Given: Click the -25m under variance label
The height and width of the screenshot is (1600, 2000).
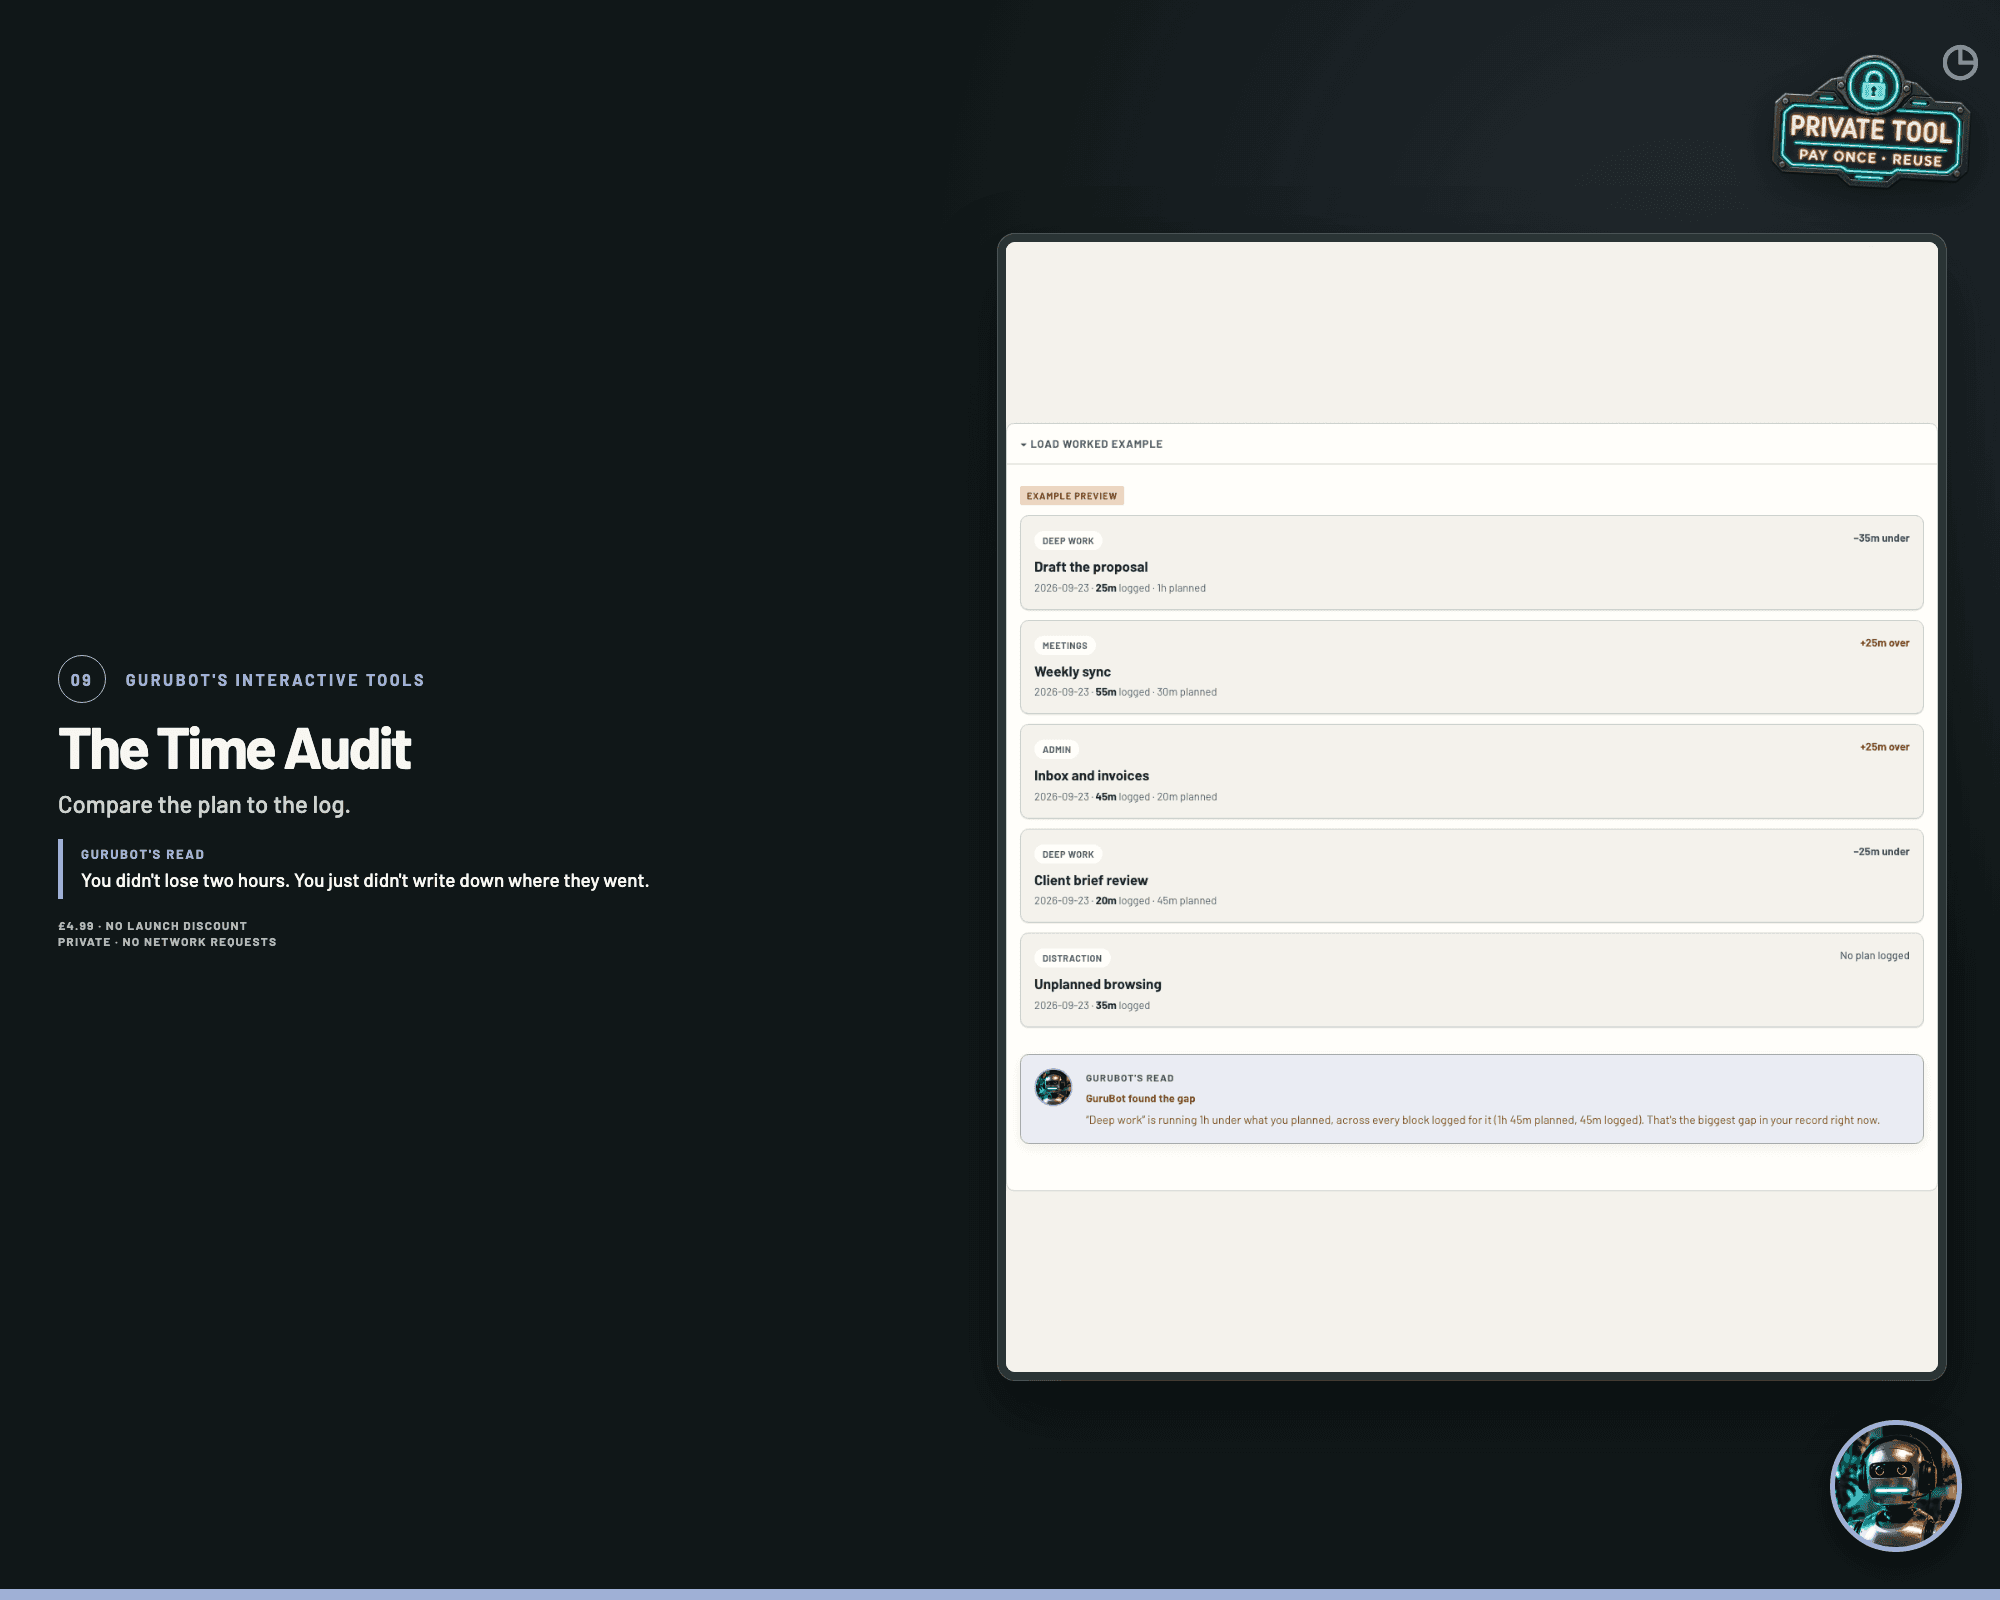Looking at the screenshot, I should click(x=1881, y=852).
